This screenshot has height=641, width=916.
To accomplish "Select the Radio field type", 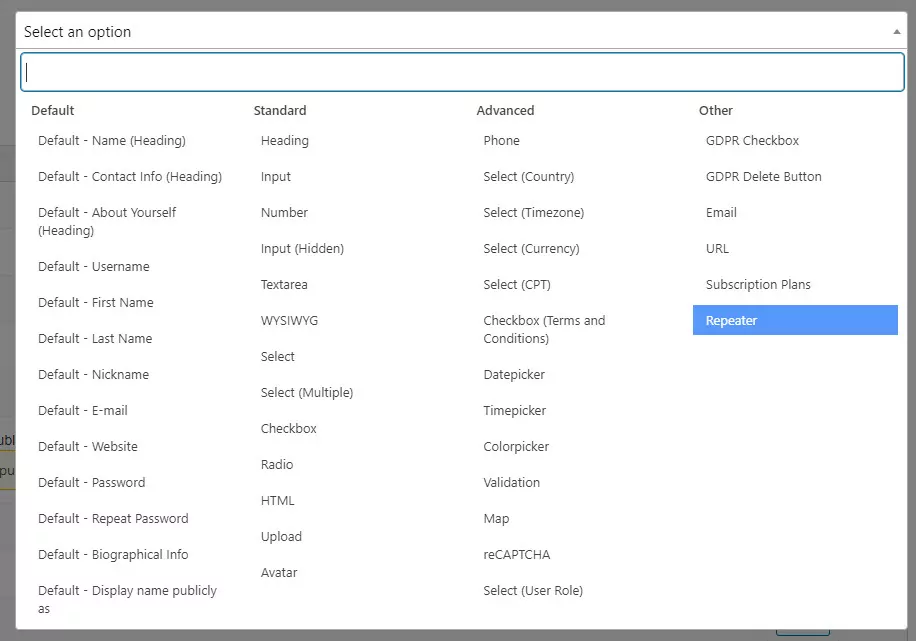I will 277,464.
